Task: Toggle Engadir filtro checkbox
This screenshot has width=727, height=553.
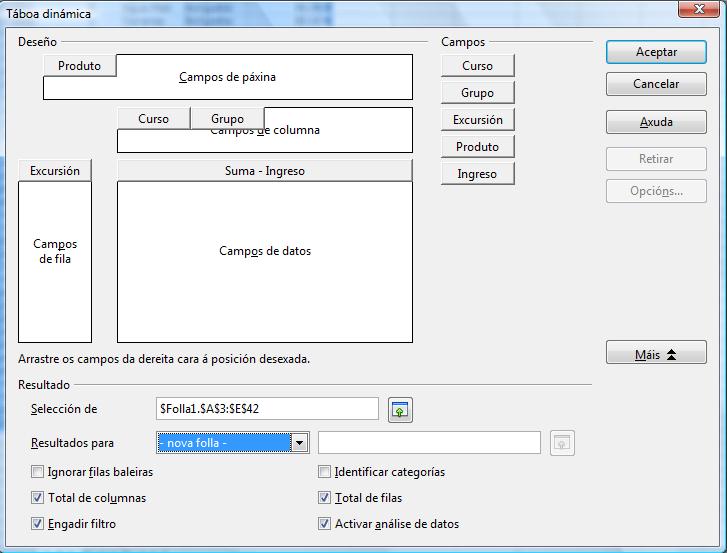Action: (38, 523)
